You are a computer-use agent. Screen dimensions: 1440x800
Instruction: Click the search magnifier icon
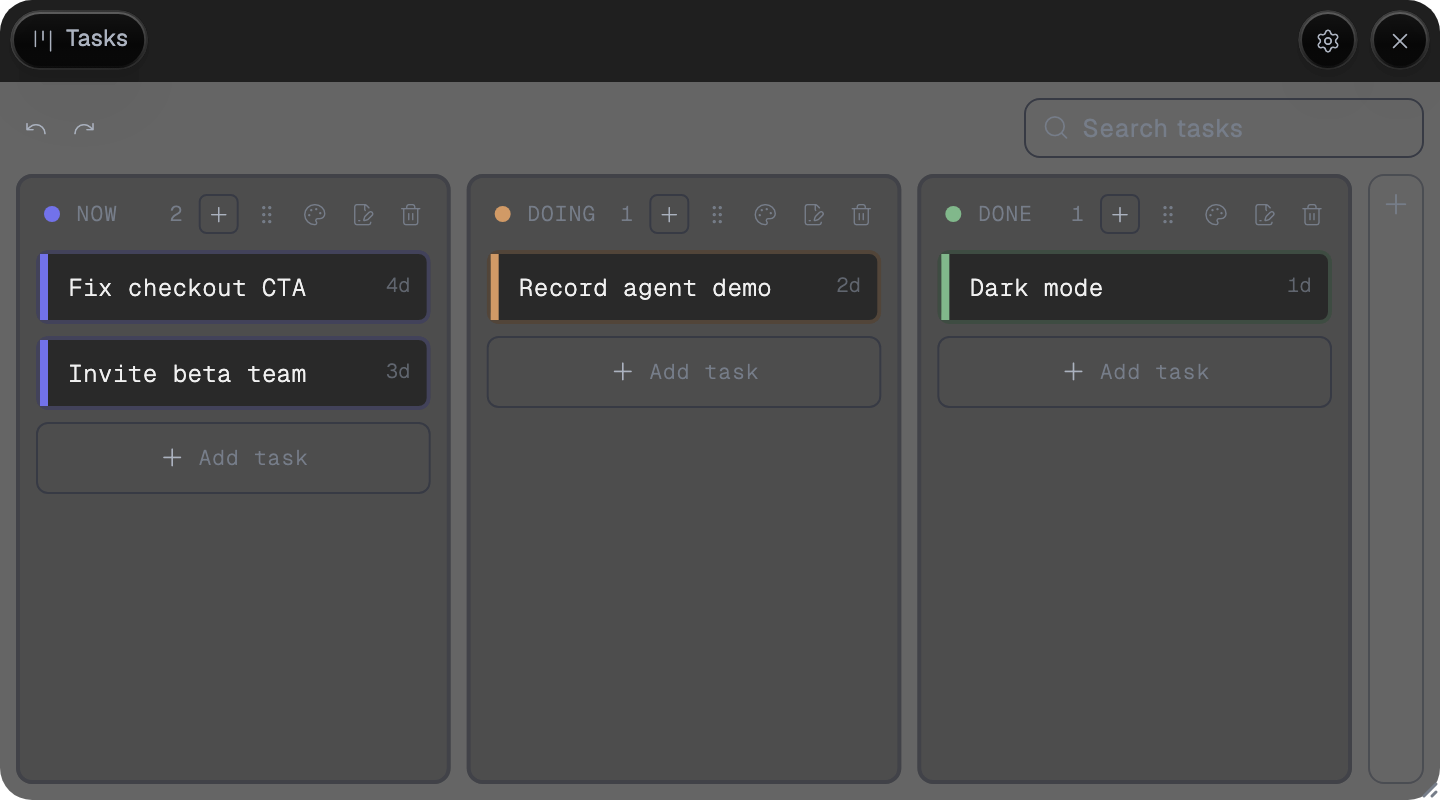(1056, 128)
